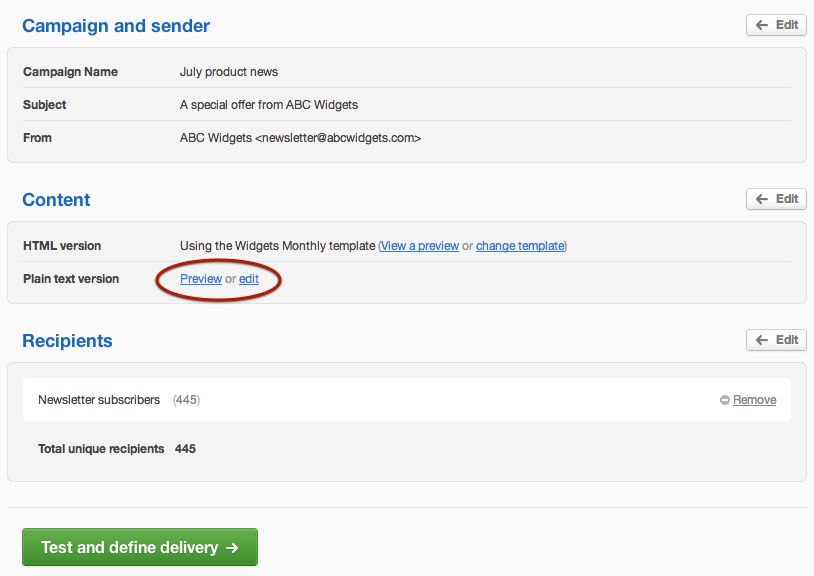814x576 pixels.
Task: Edit the plain text version
Action: tap(248, 278)
